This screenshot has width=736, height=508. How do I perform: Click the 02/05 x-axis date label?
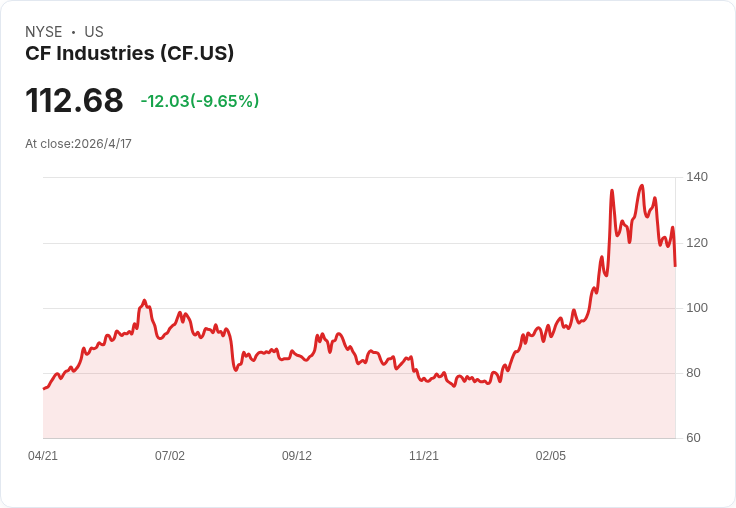click(x=551, y=456)
